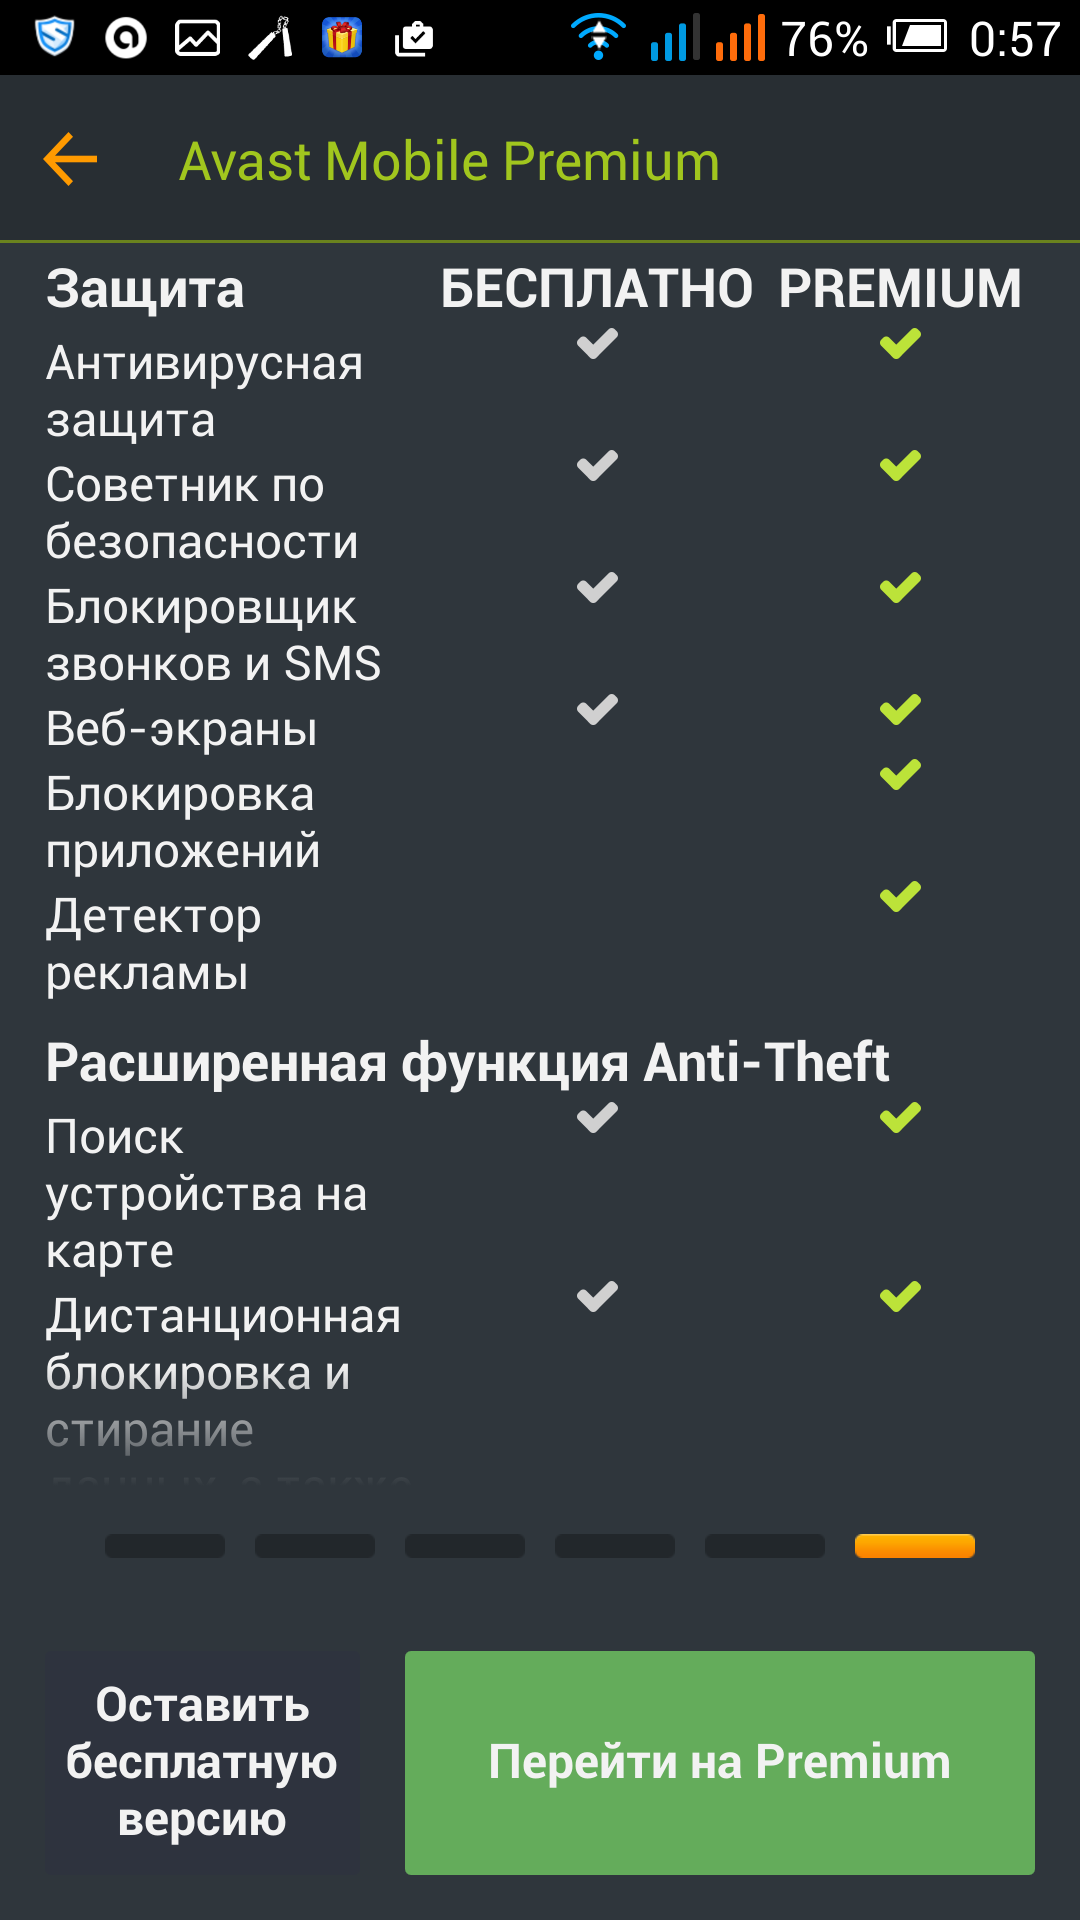Tap the orange back arrow

70,160
